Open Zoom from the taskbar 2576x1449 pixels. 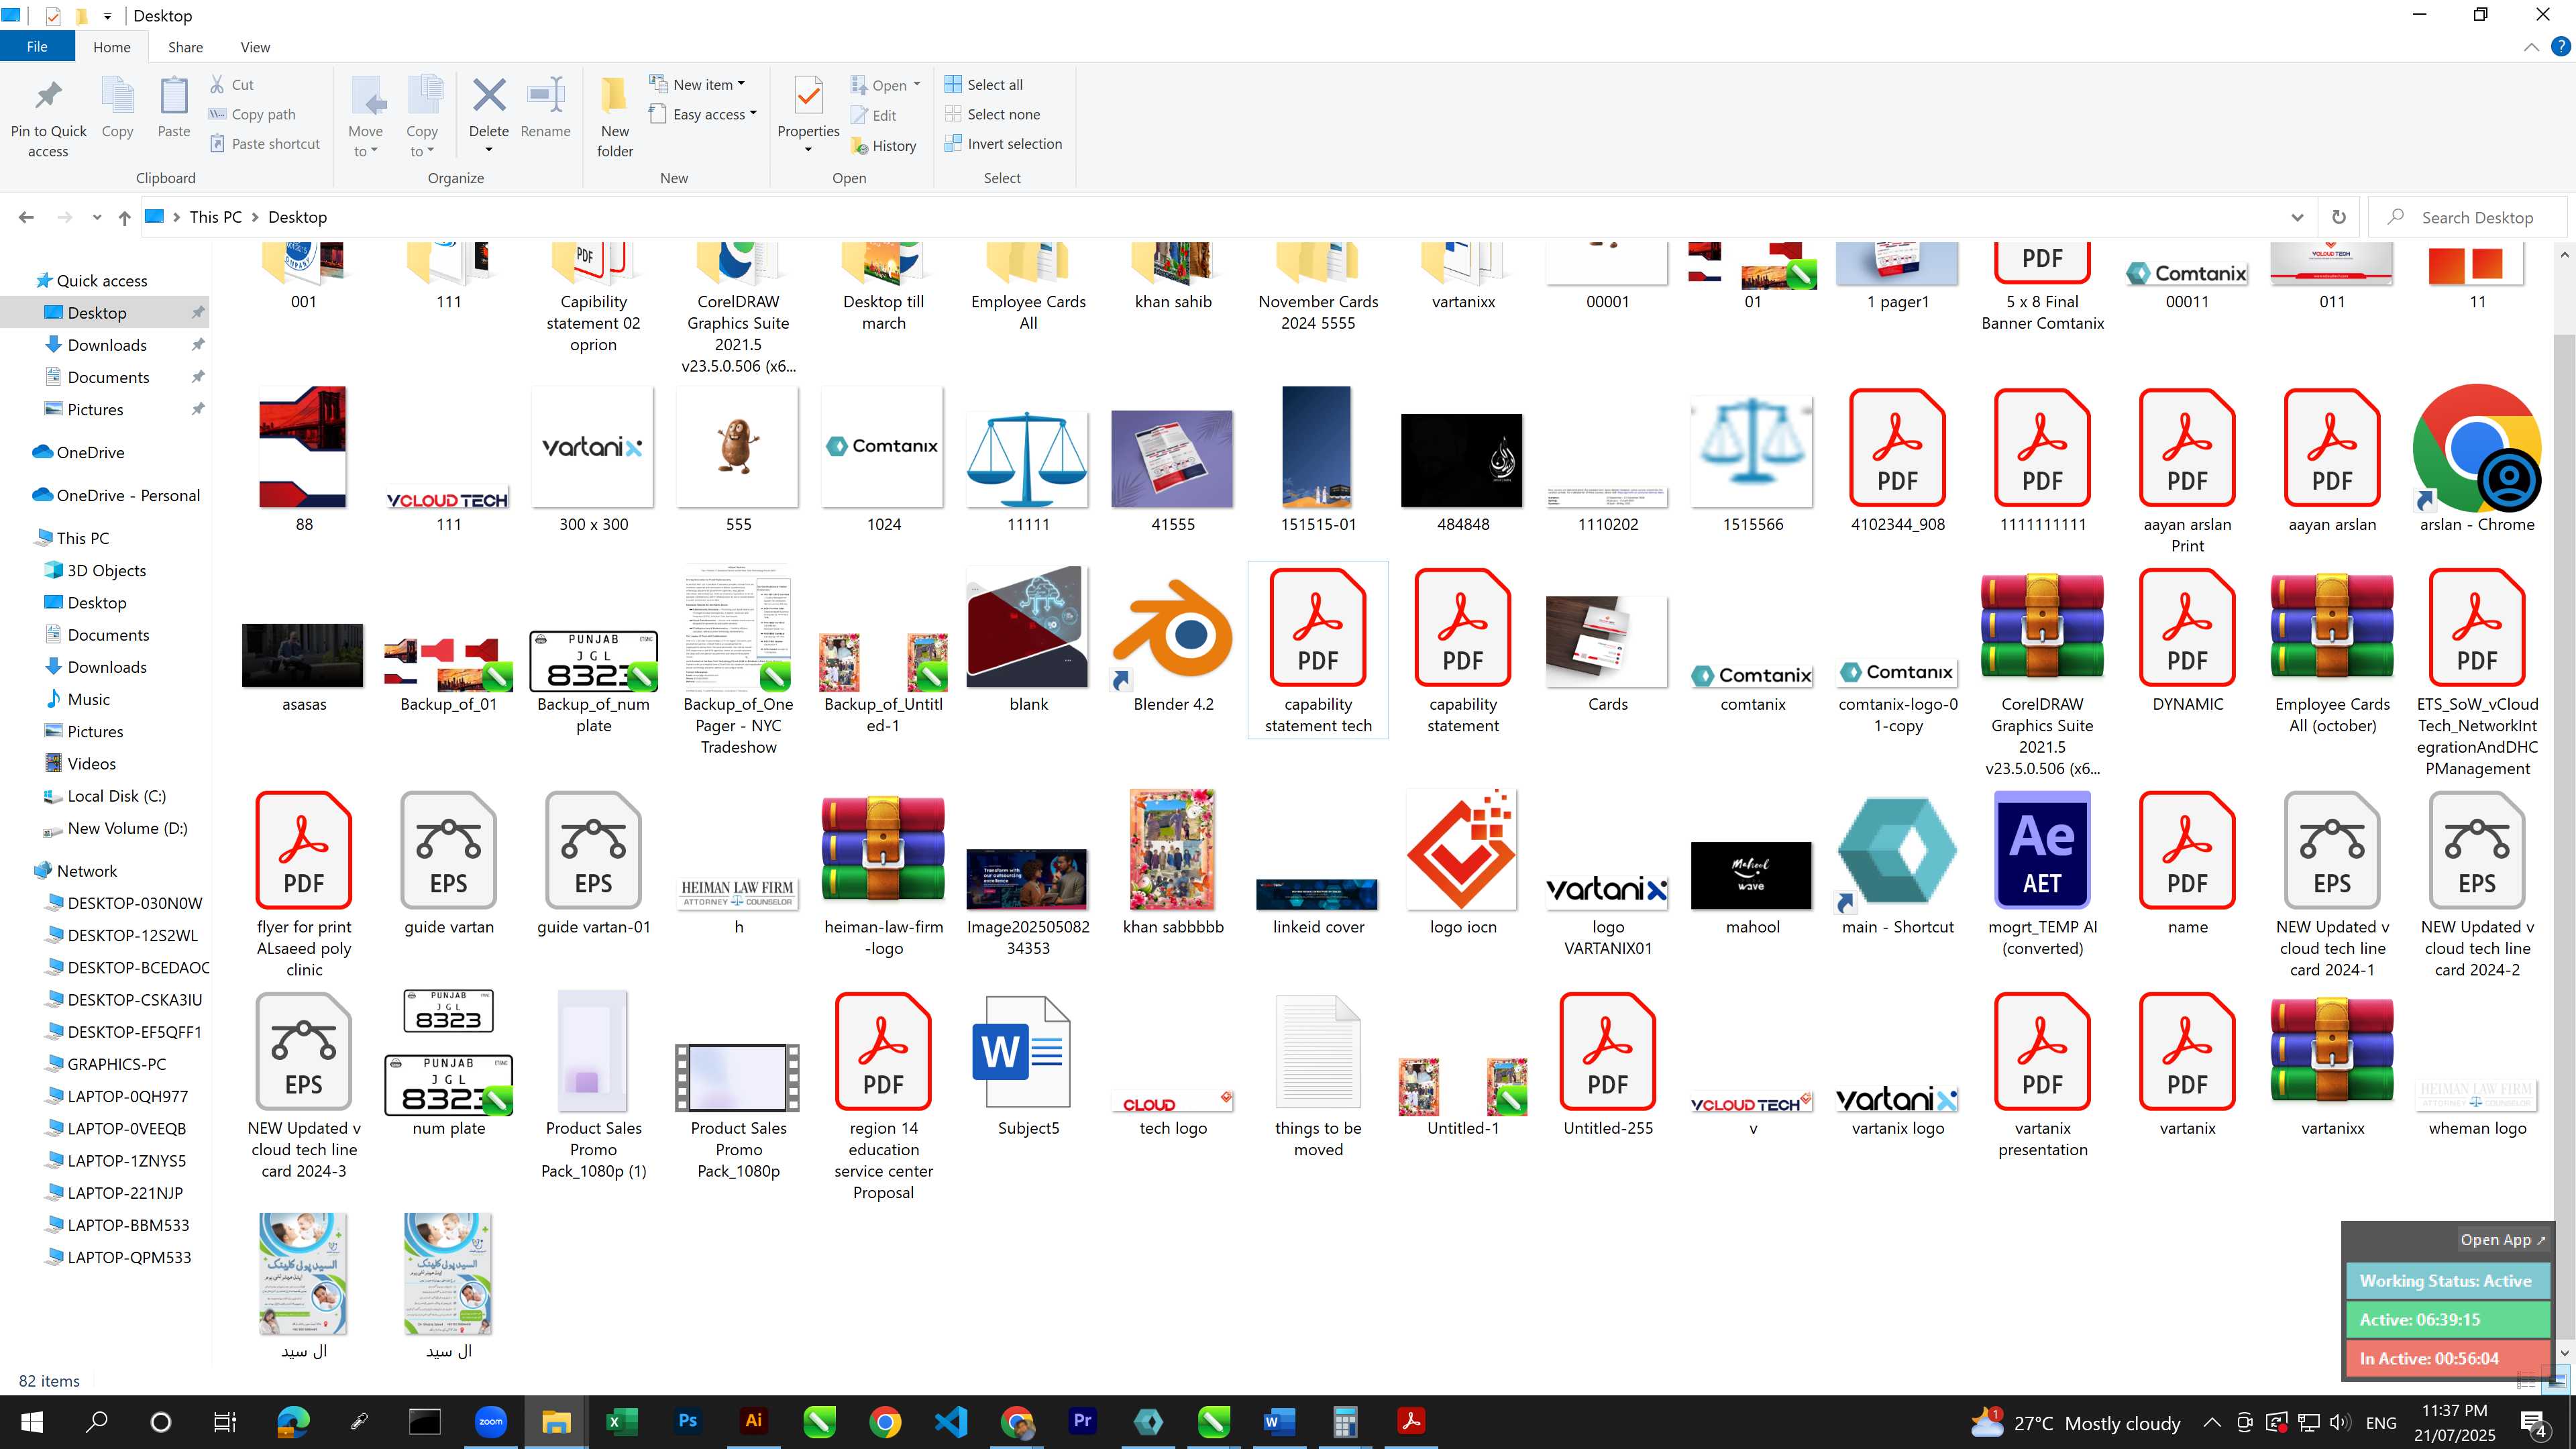coord(490,1421)
